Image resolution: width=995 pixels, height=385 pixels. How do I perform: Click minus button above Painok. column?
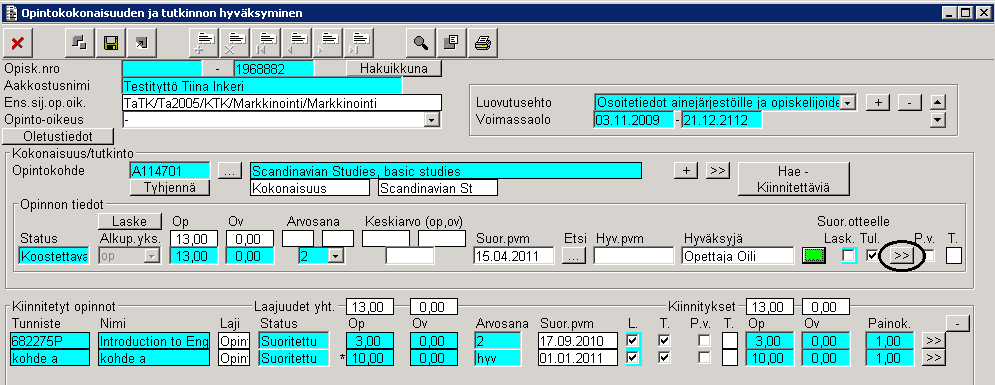958,323
